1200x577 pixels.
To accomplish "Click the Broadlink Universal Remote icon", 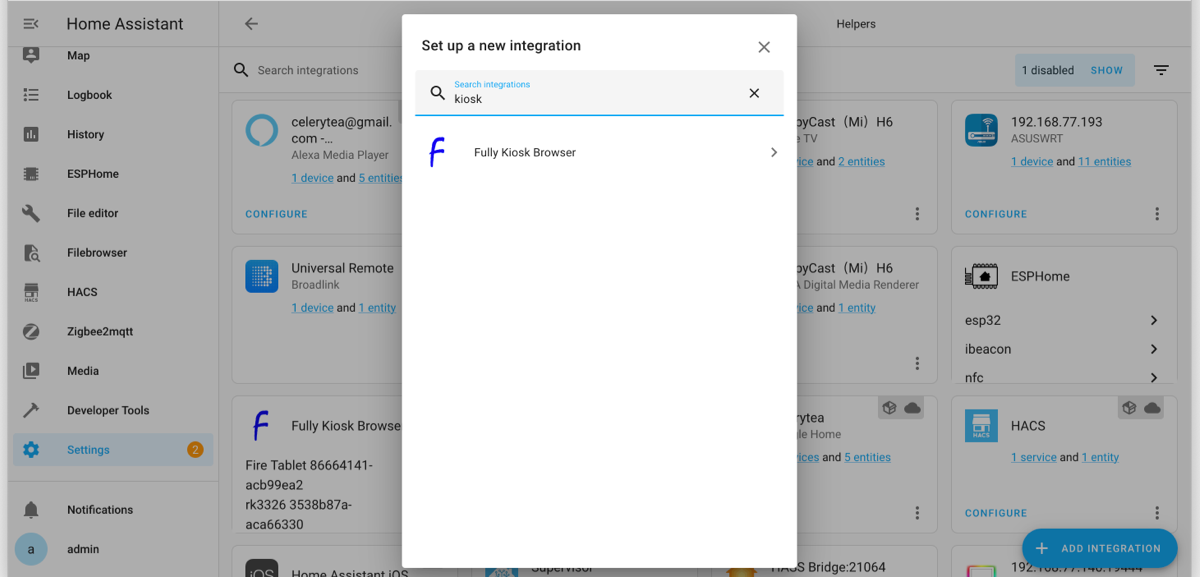I will [x=262, y=276].
